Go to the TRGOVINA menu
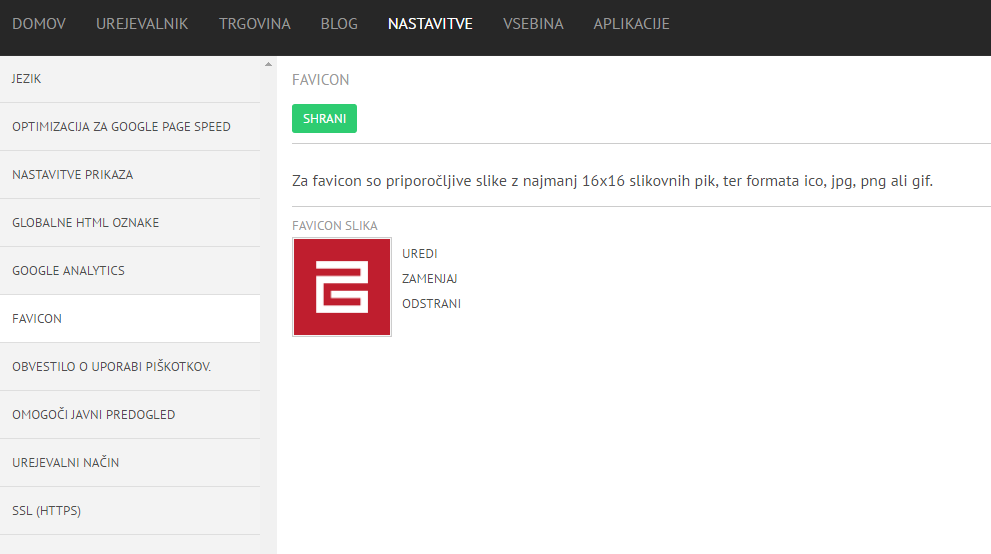 click(x=254, y=24)
